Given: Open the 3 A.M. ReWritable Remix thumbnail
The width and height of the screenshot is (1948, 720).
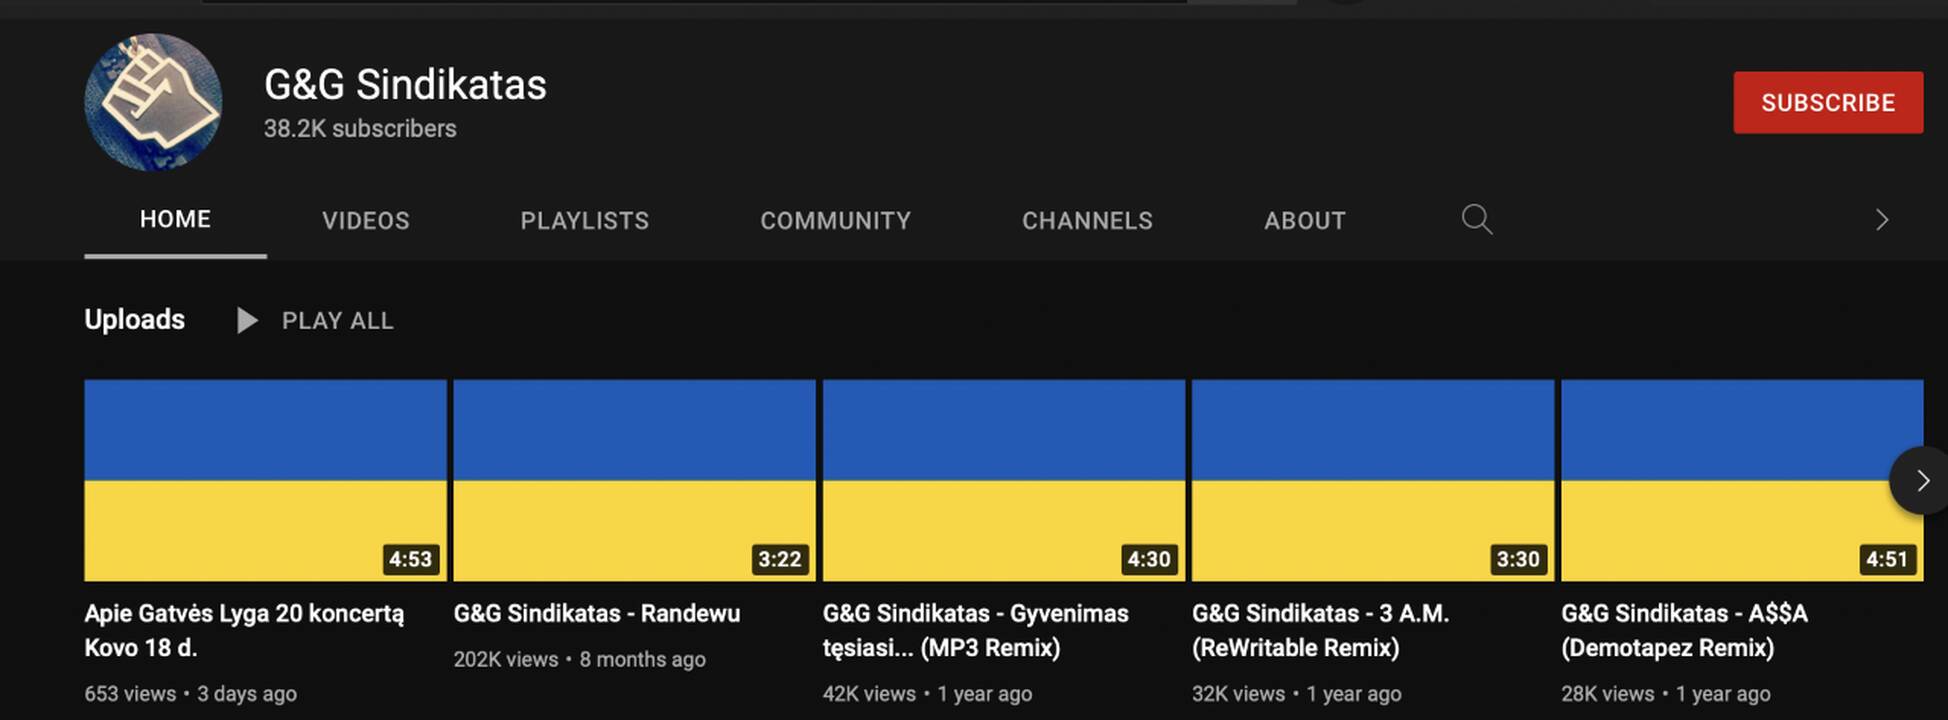Looking at the screenshot, I should pyautogui.click(x=1373, y=480).
